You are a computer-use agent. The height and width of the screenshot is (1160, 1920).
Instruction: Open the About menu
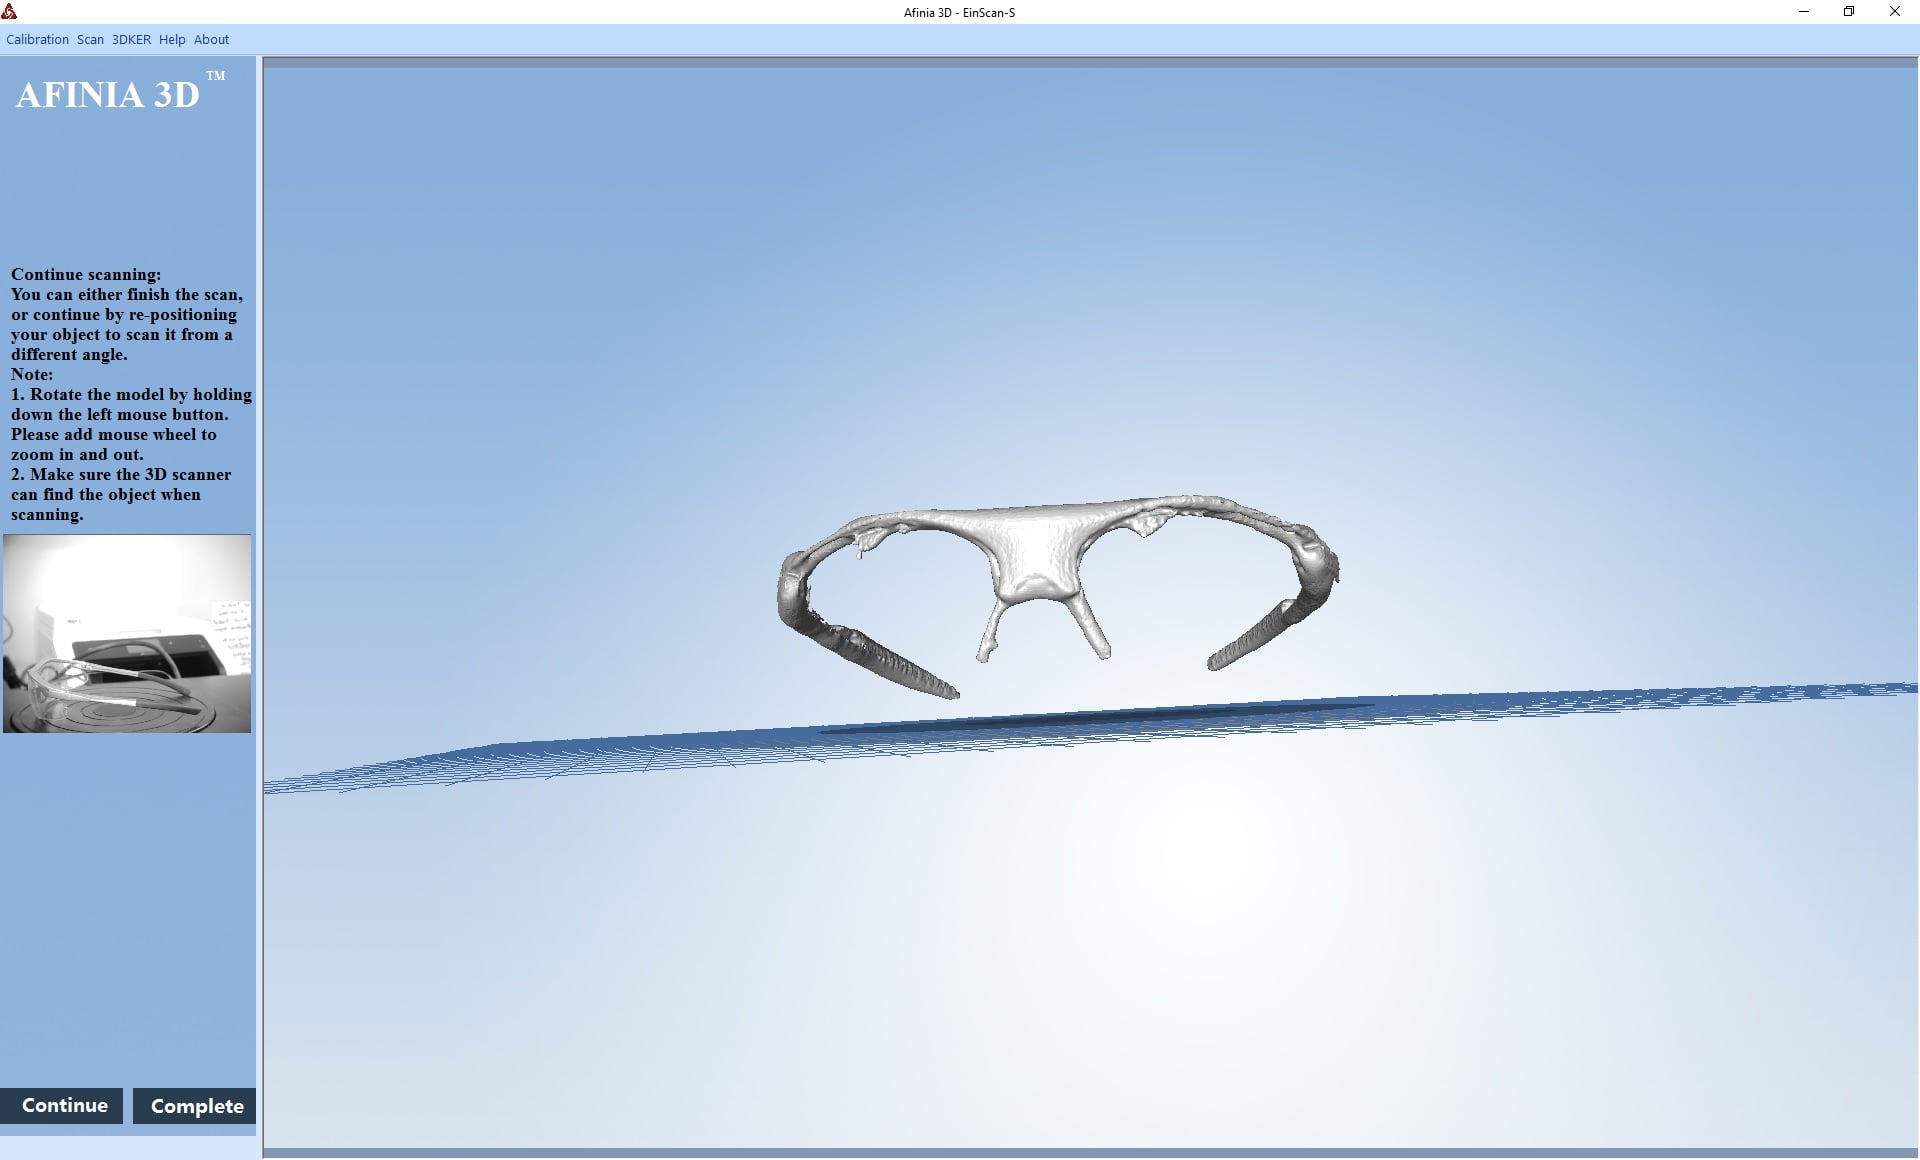211,40
